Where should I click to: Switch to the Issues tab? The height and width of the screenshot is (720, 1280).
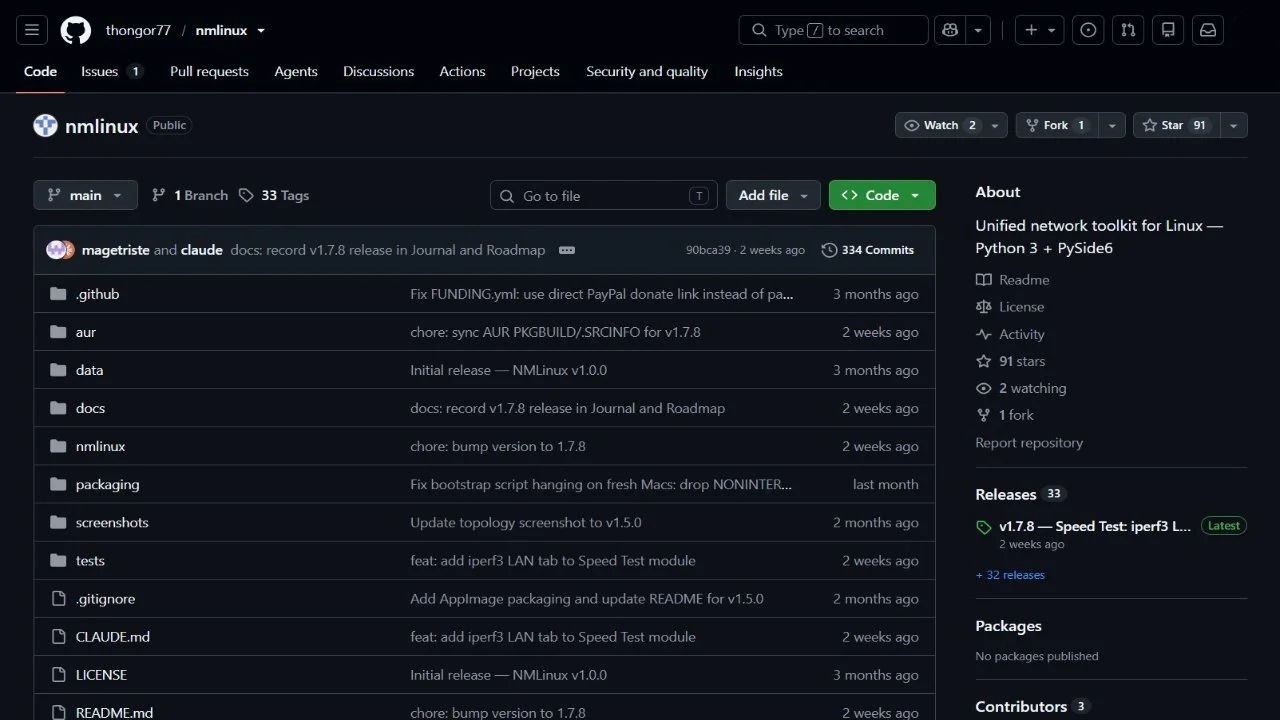point(112,71)
